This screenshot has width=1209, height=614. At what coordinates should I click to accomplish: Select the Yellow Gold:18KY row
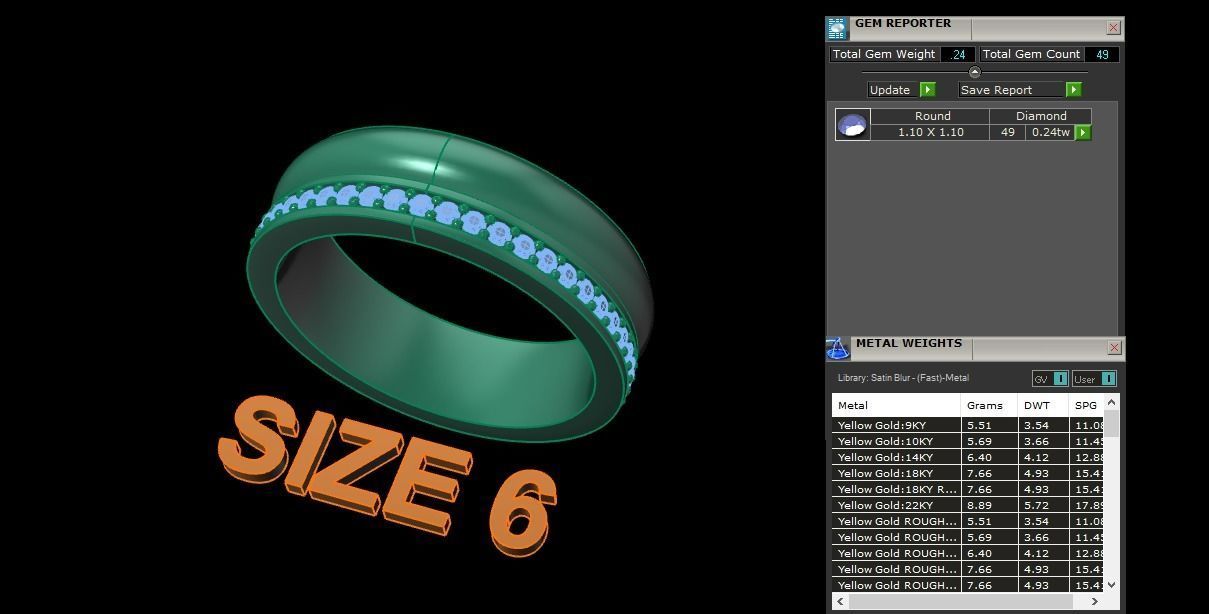pos(968,473)
